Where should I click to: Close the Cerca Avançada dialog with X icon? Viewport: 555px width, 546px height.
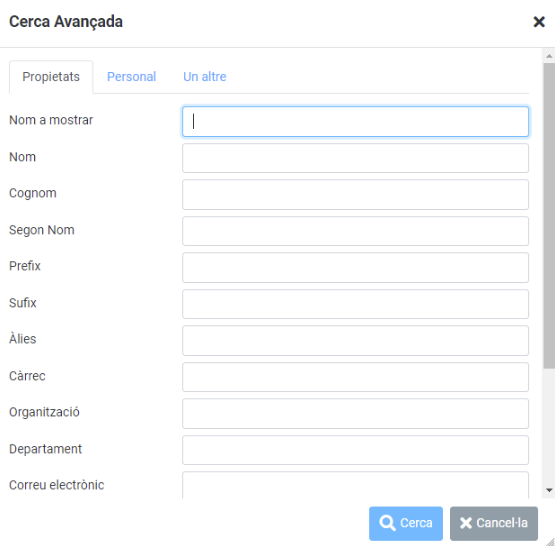tap(539, 22)
